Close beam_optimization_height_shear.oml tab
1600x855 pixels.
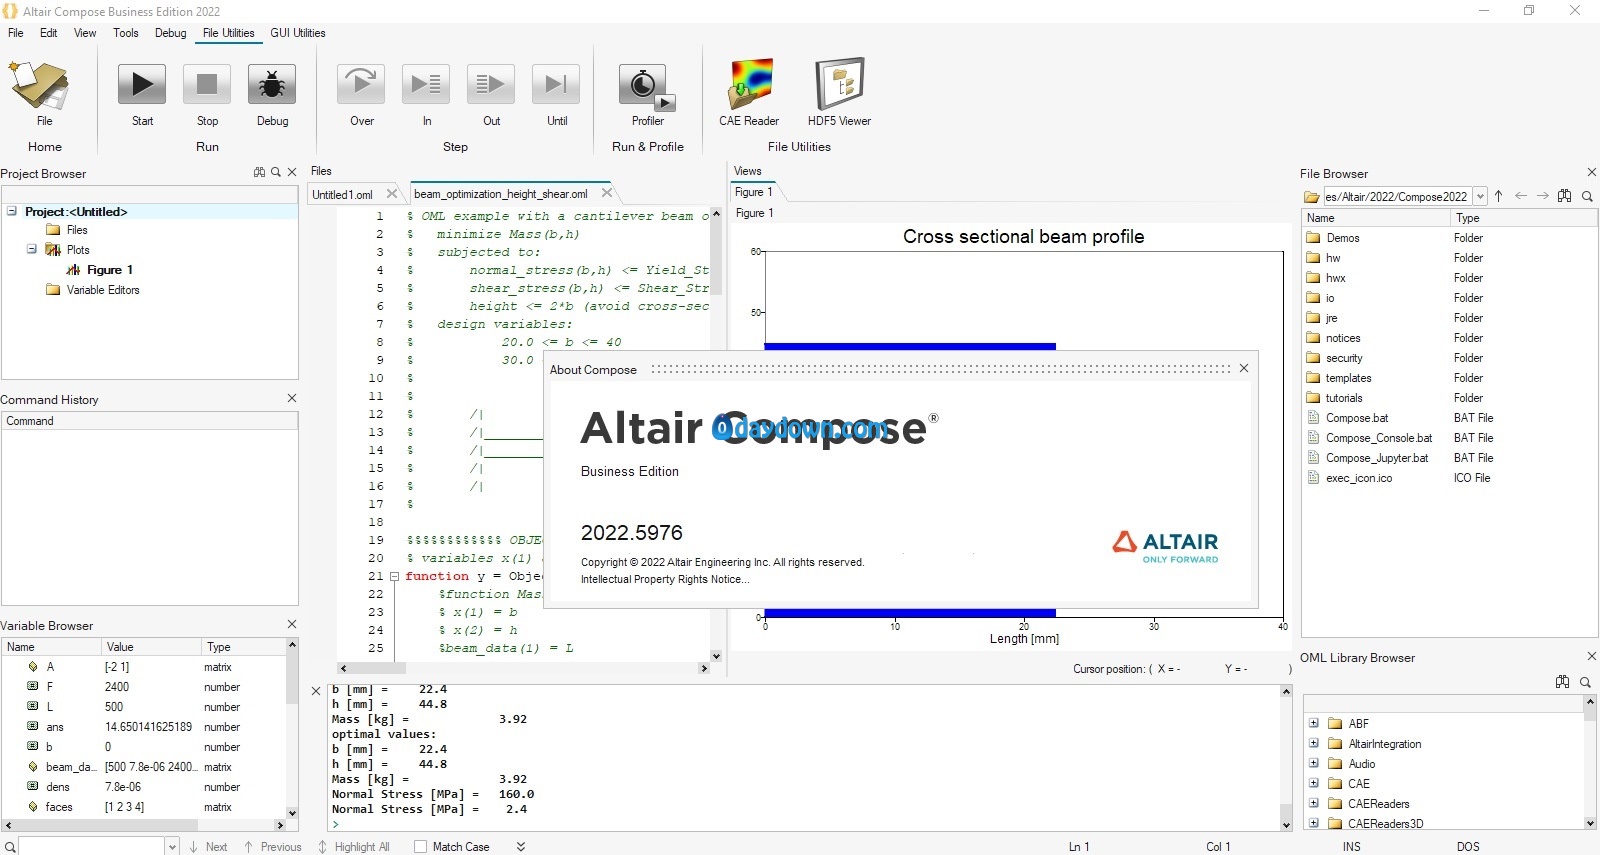tap(607, 193)
